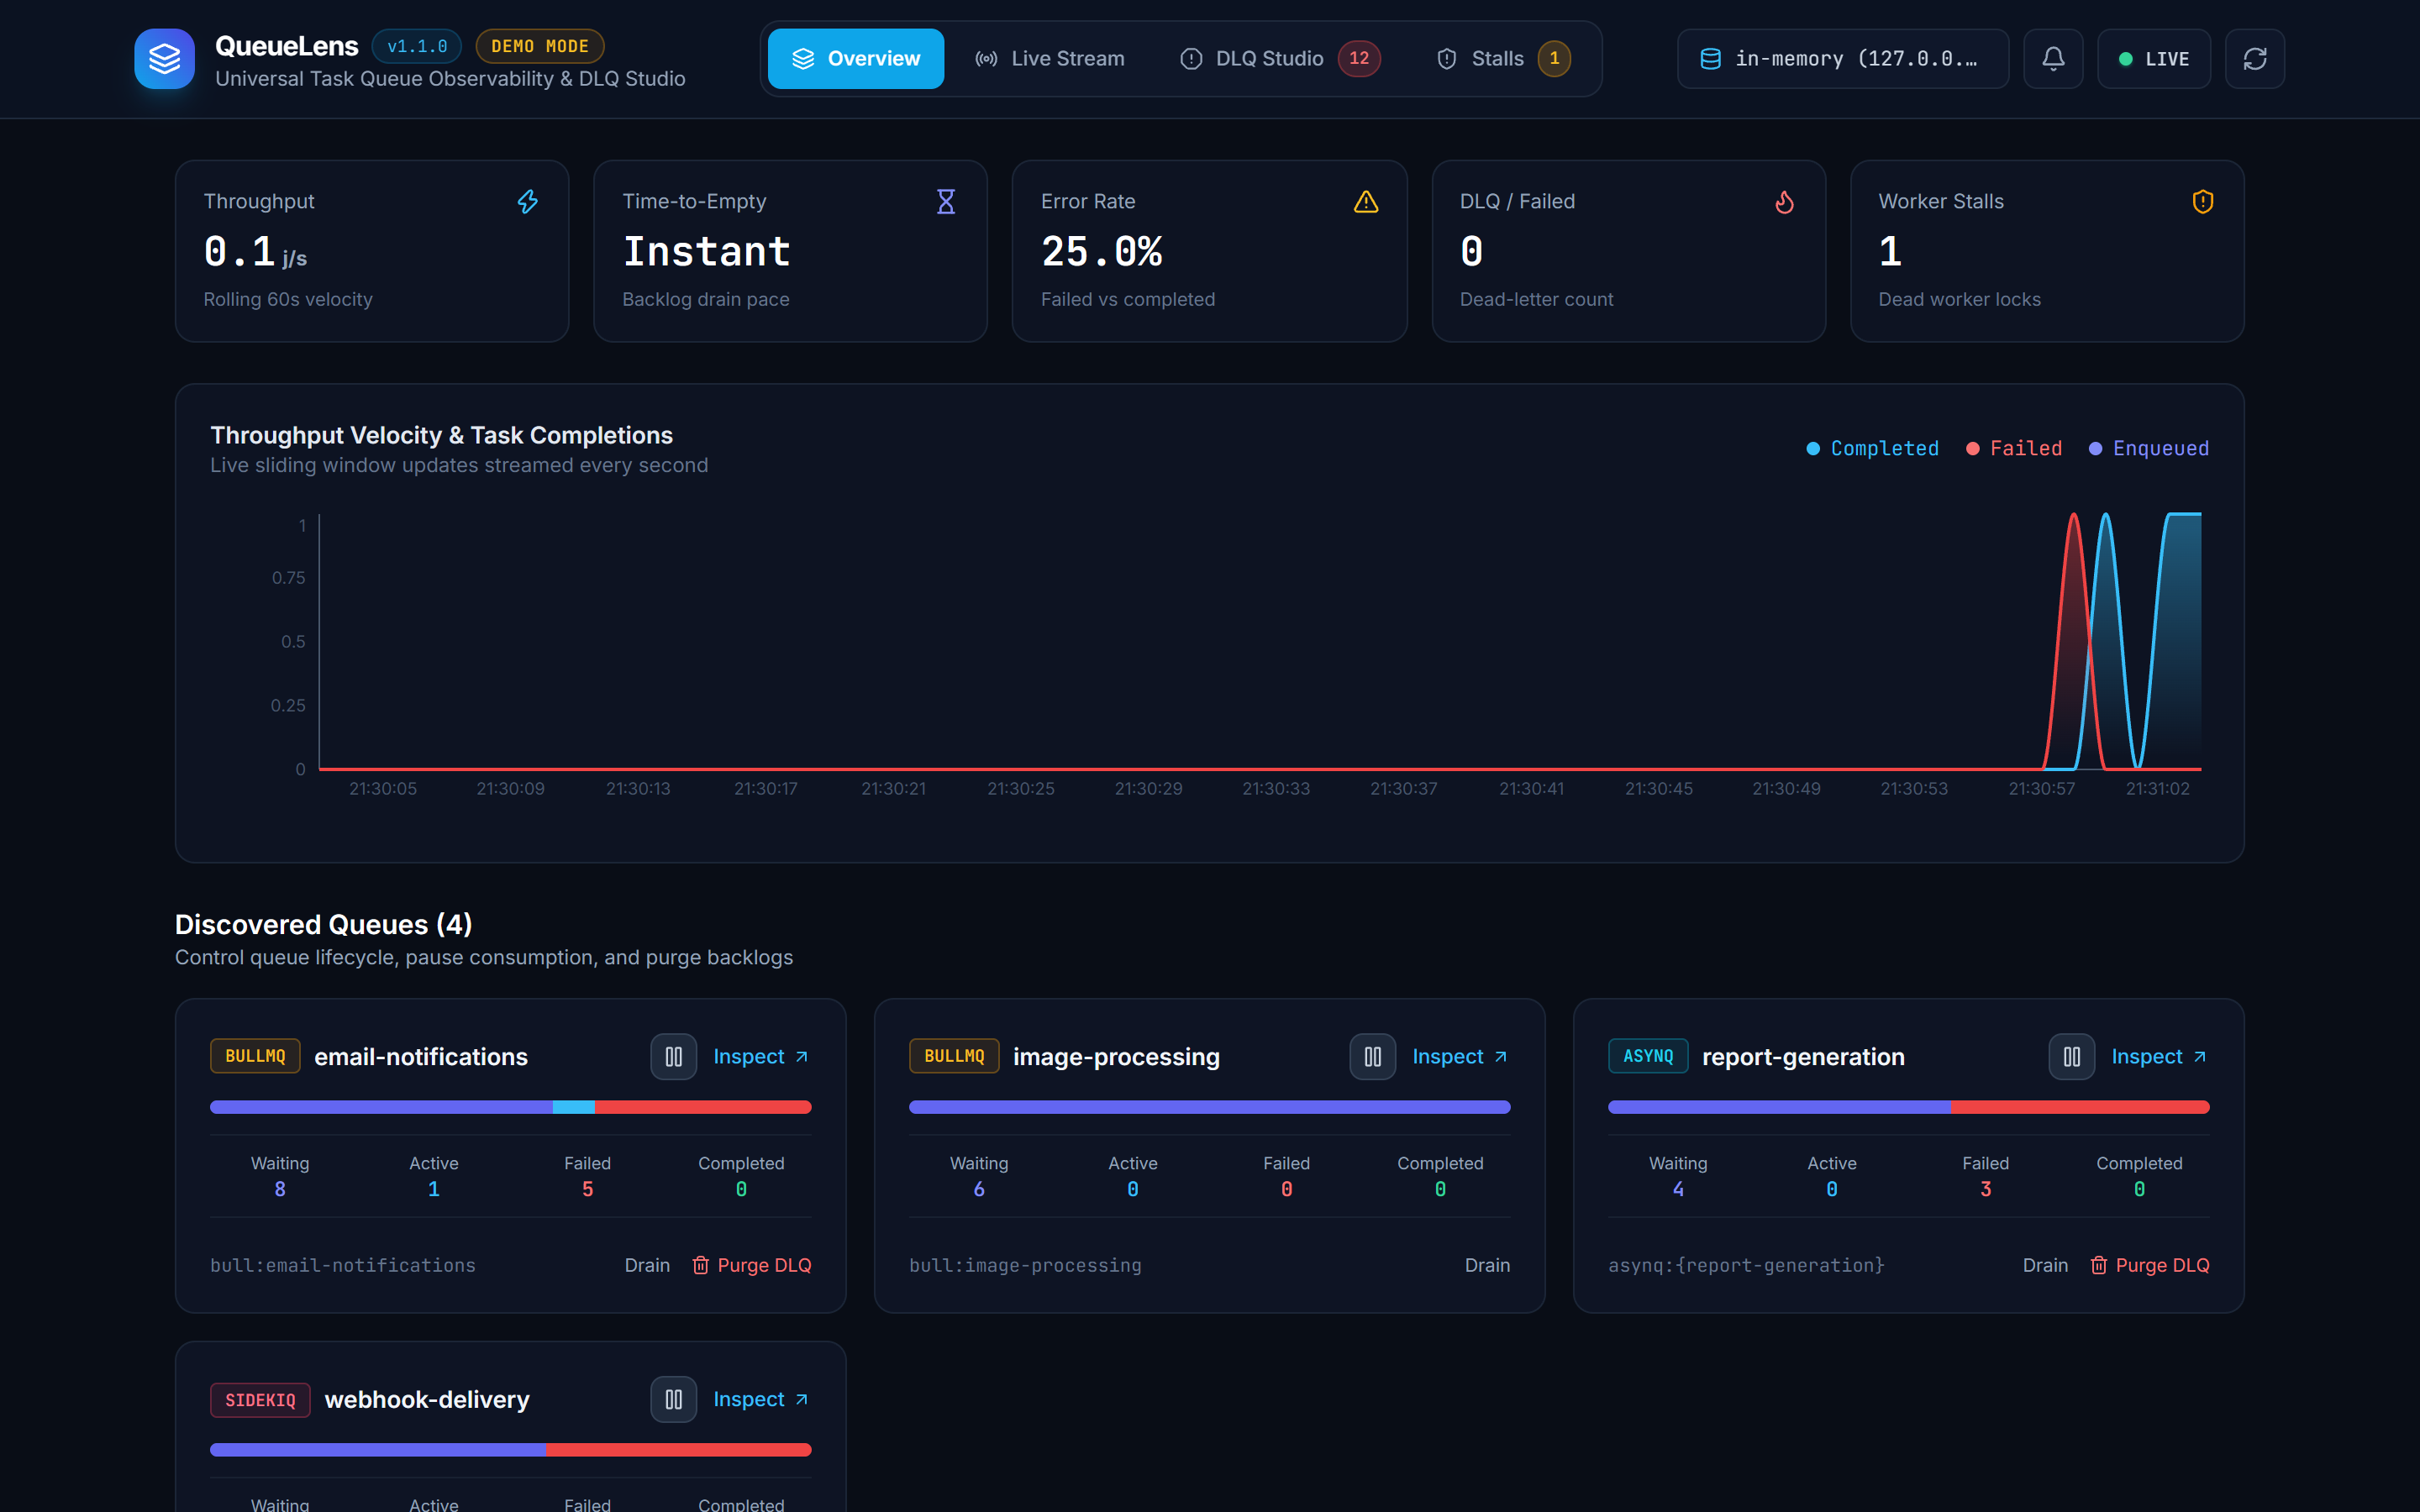Image resolution: width=2420 pixels, height=1512 pixels.
Task: Click the bull:image-processing key text
Action: (x=1025, y=1266)
